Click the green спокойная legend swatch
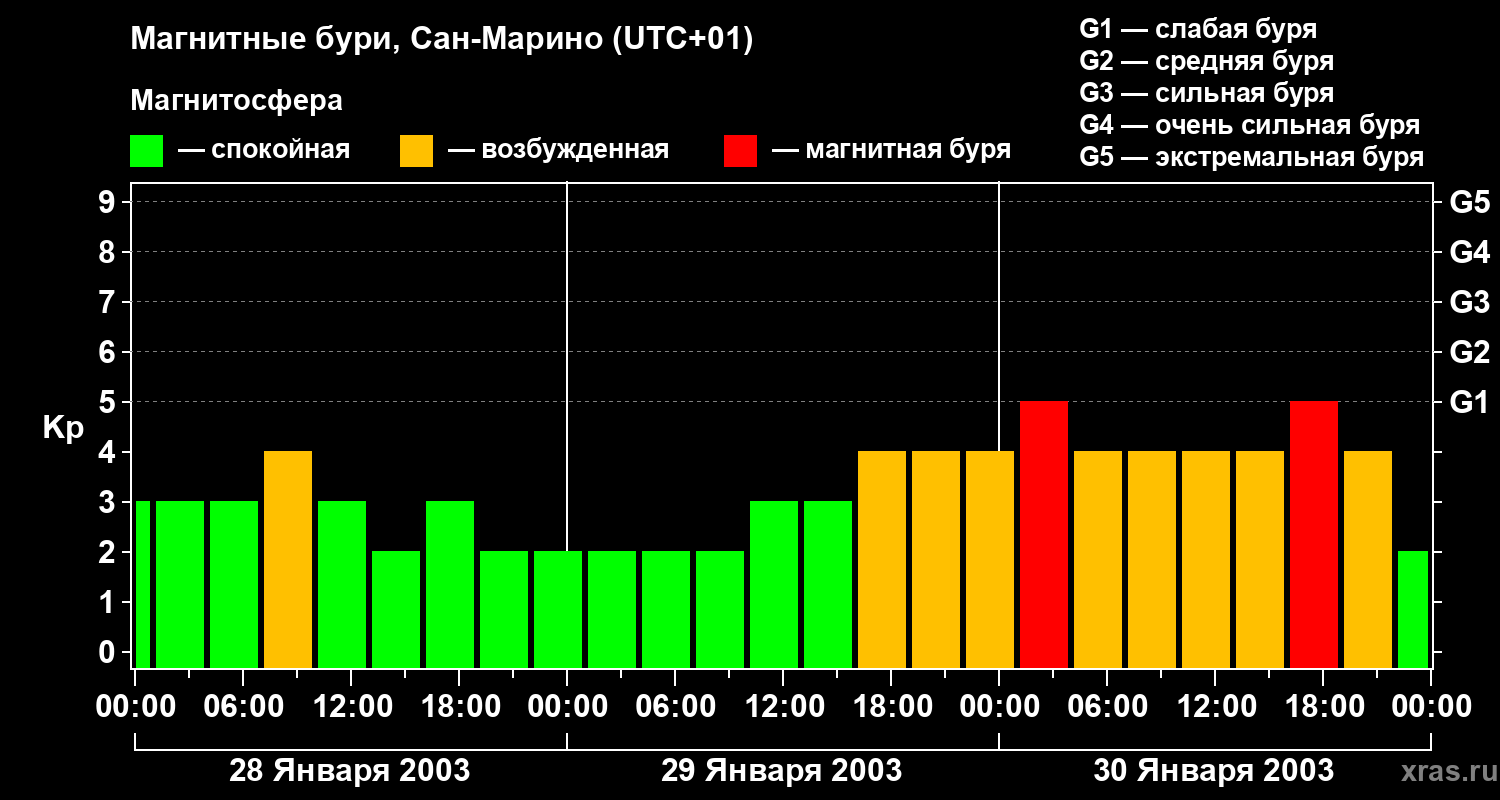 (x=146, y=151)
